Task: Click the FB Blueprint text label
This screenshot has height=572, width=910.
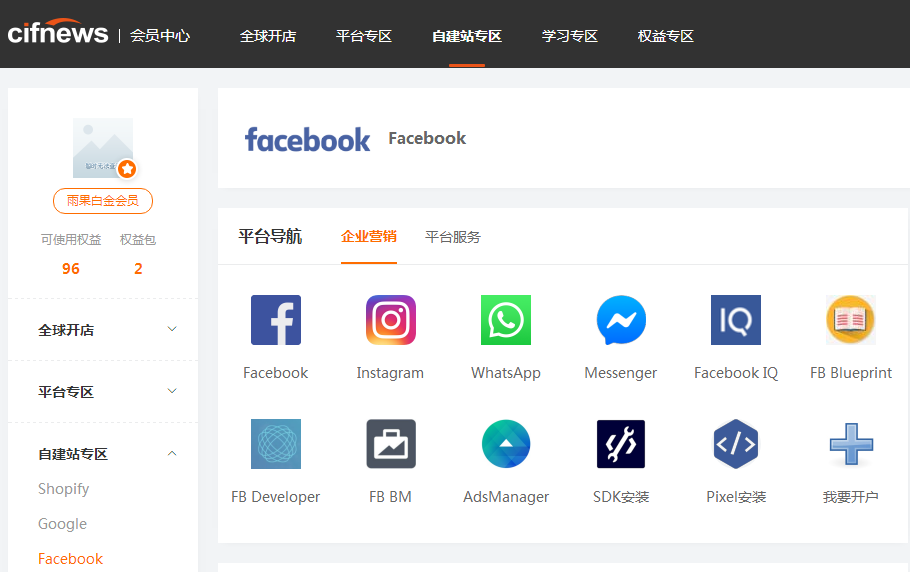Action: coord(851,372)
